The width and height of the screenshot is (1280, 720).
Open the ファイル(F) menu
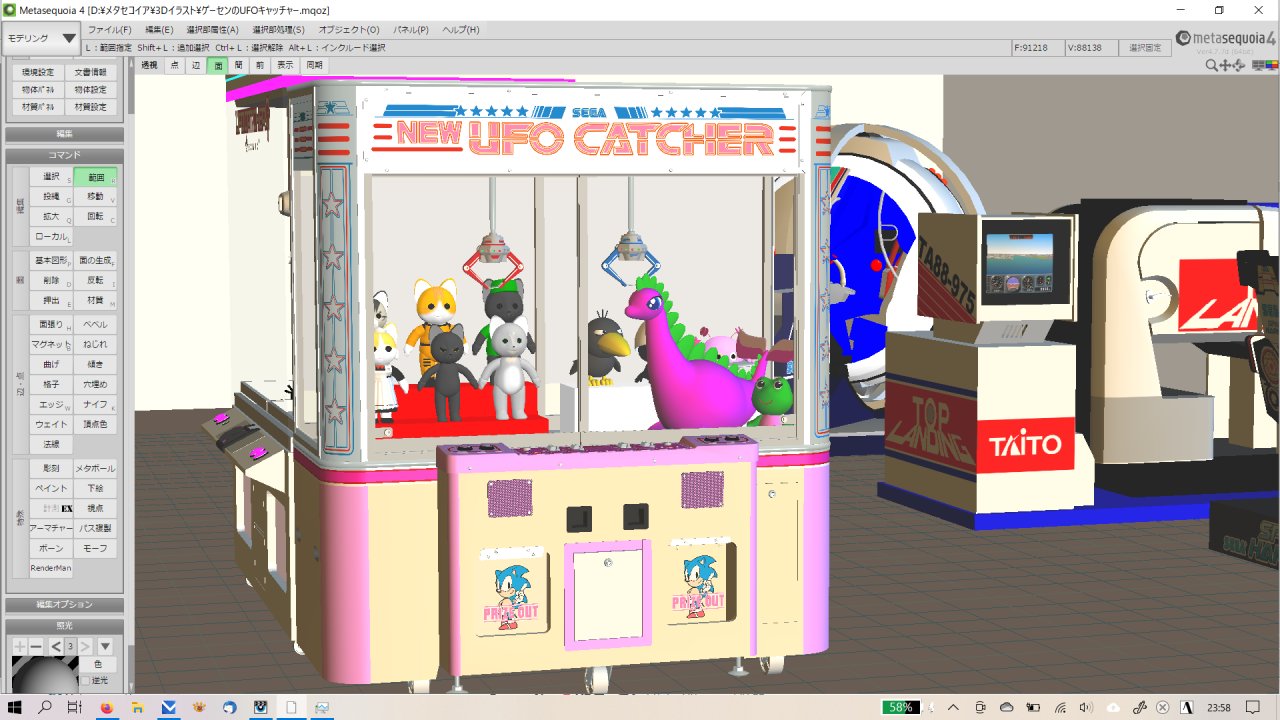(x=110, y=30)
